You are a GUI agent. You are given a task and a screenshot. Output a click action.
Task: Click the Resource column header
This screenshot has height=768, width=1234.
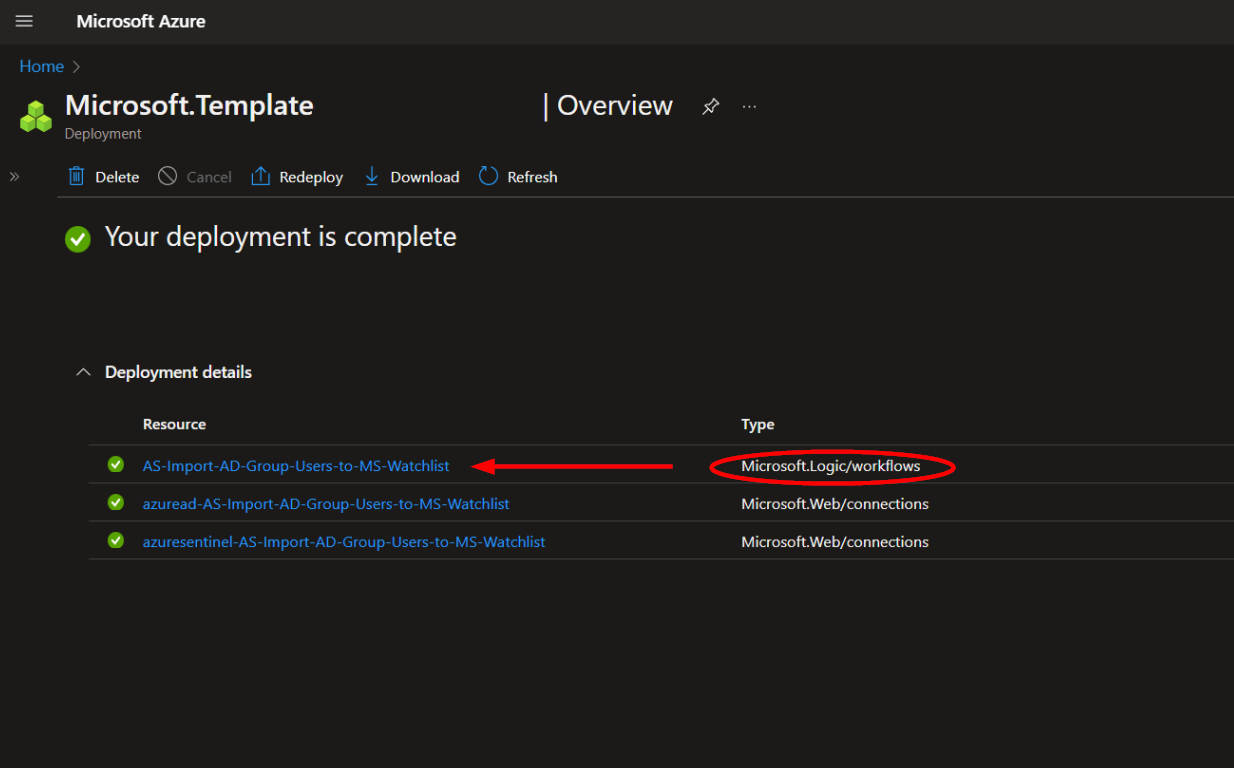pos(174,424)
